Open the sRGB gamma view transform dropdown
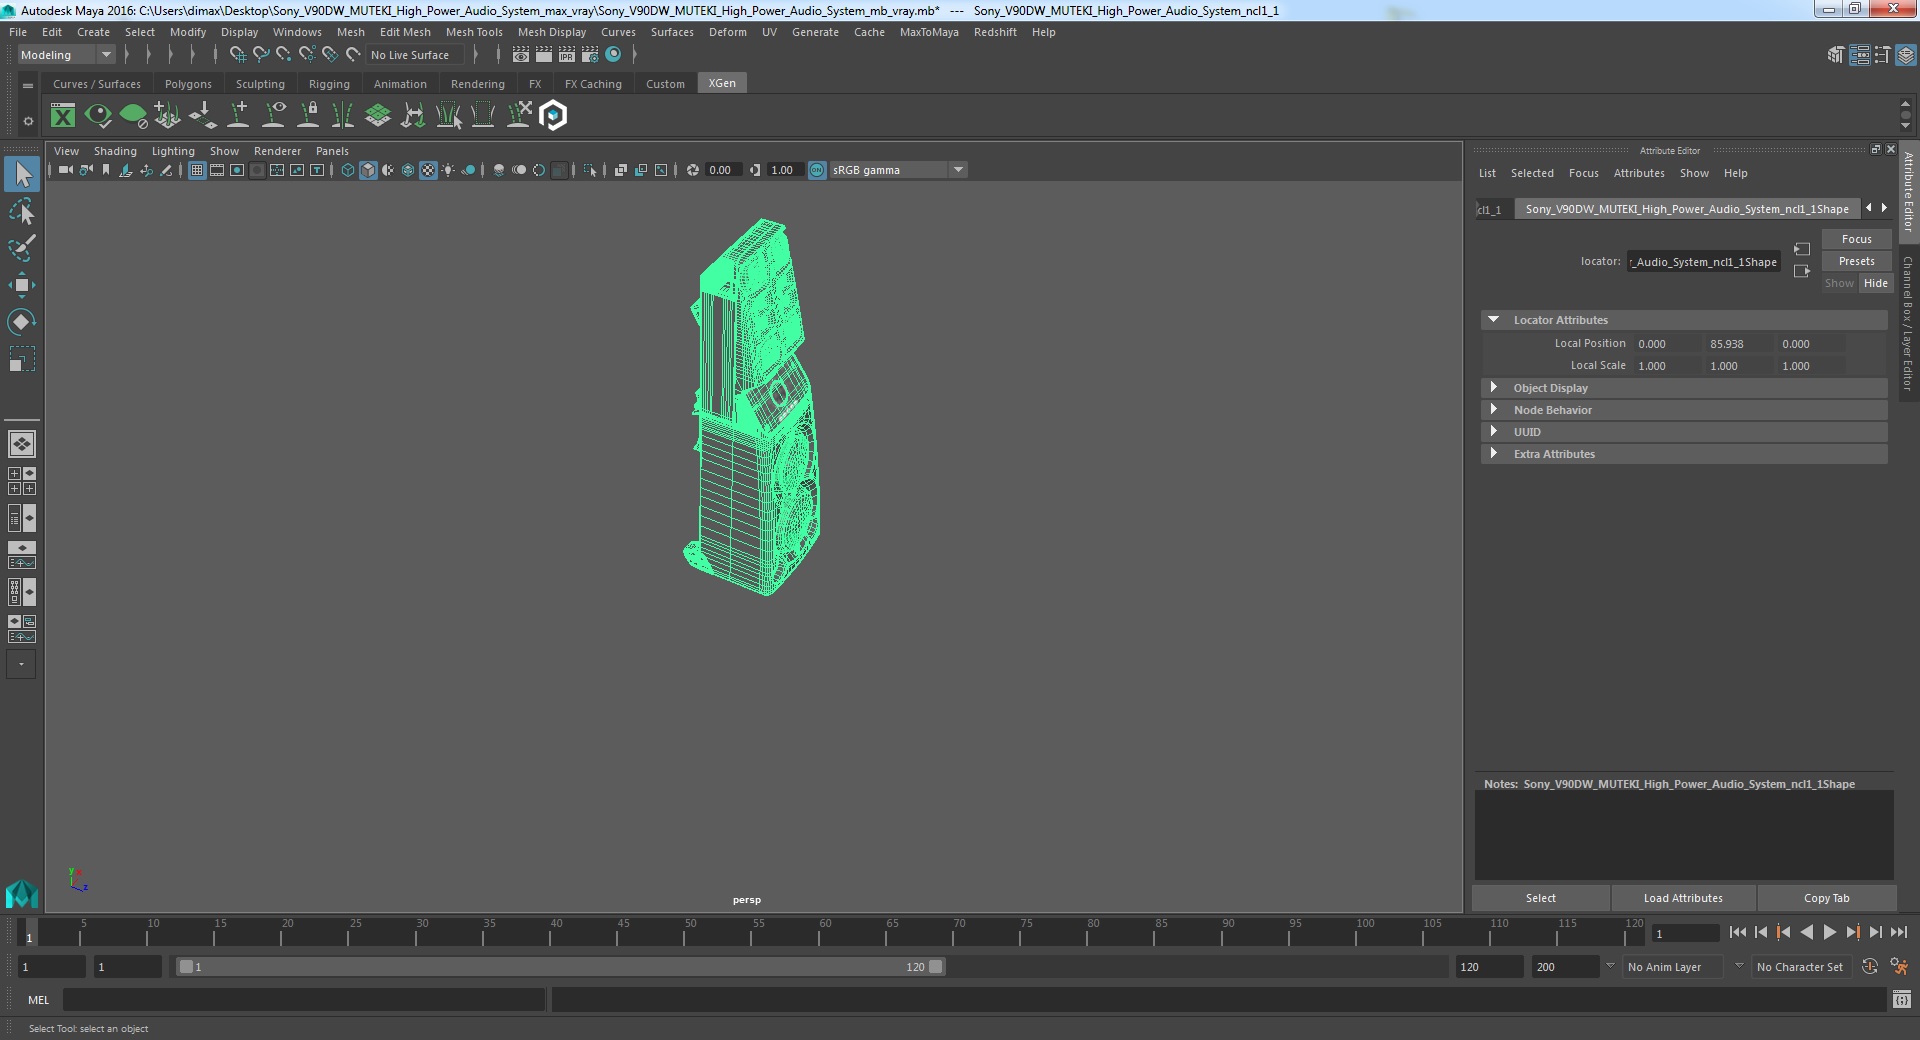1920x1040 pixels. [899, 170]
